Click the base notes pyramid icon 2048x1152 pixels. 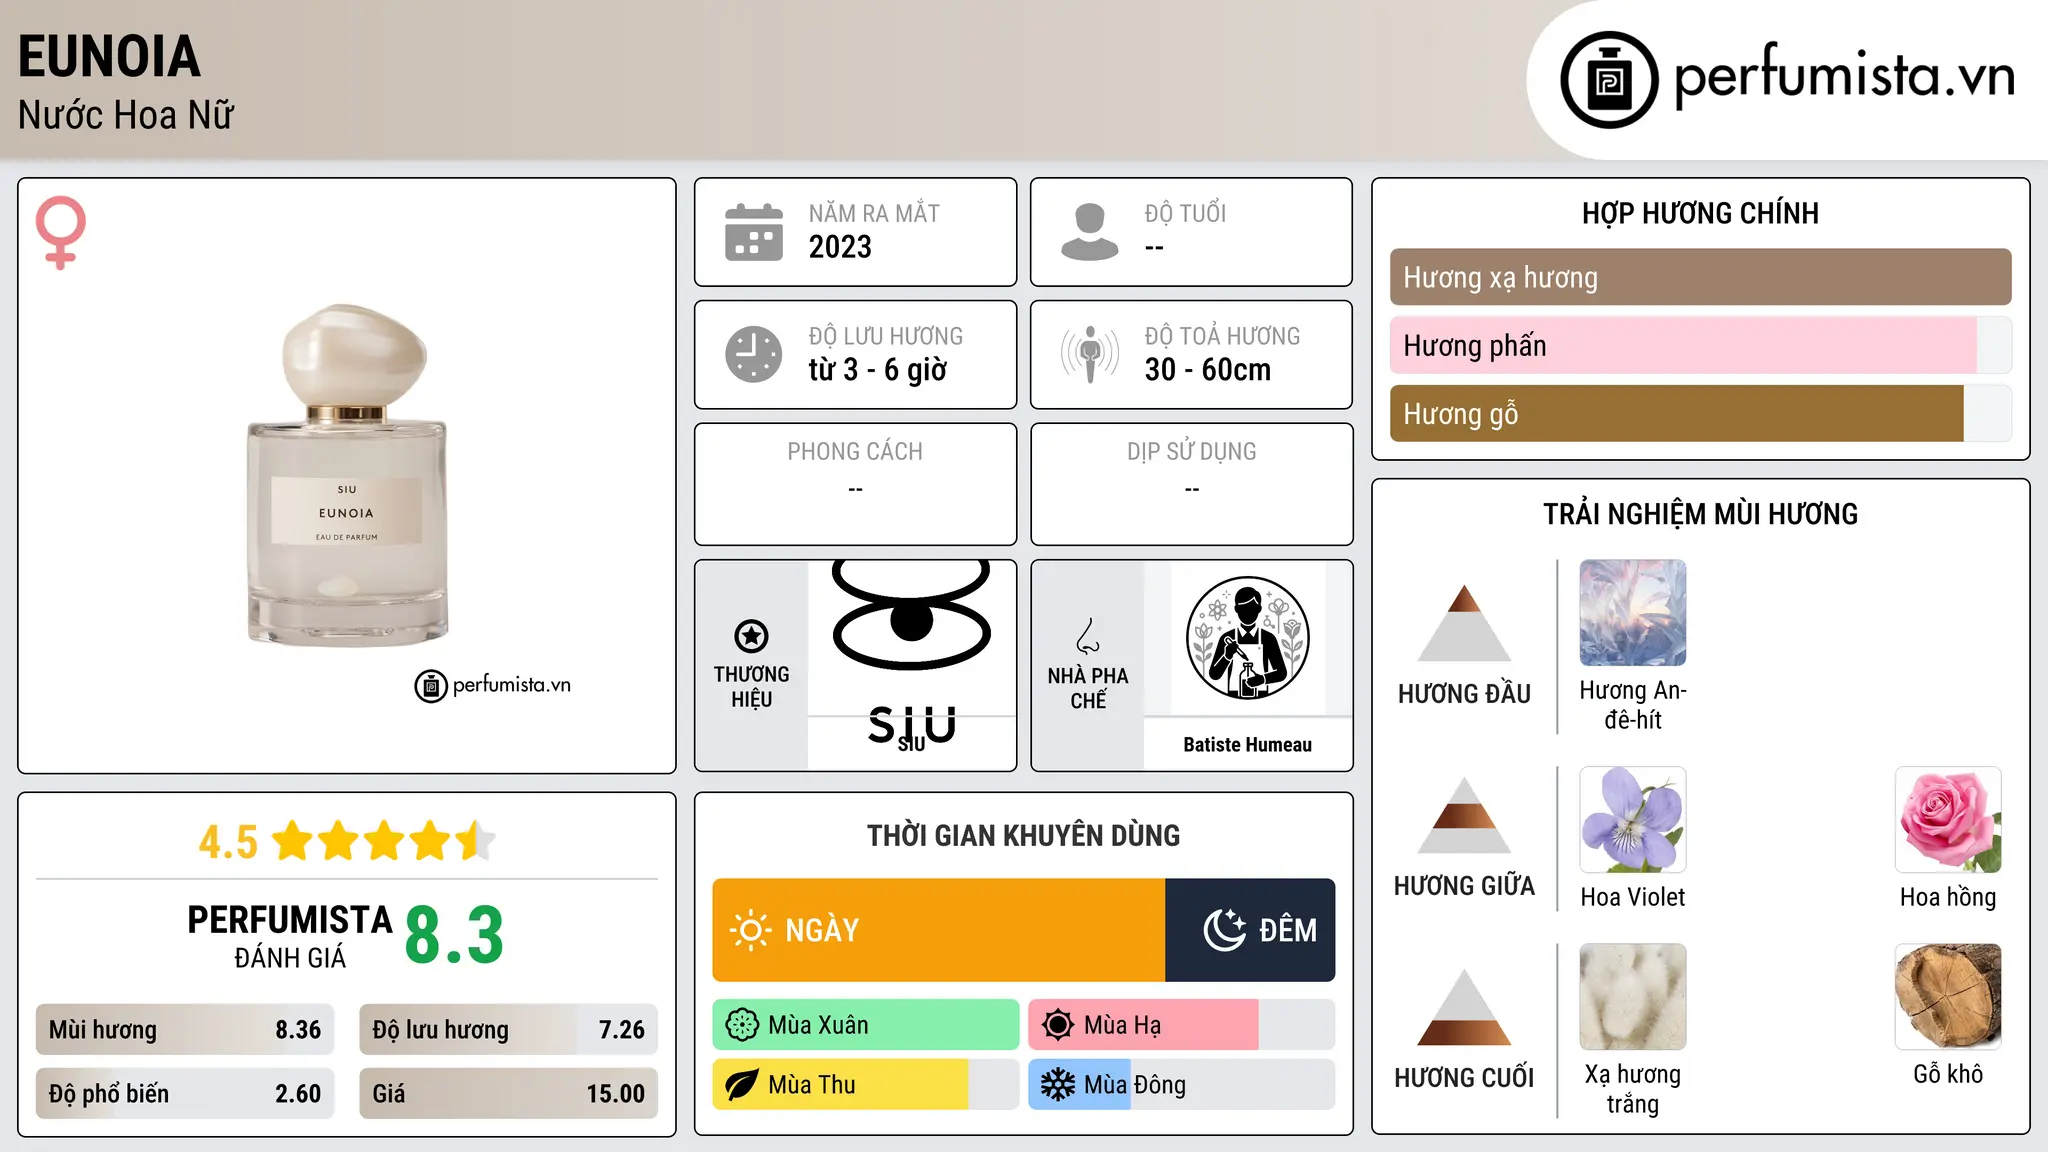click(x=1464, y=1007)
